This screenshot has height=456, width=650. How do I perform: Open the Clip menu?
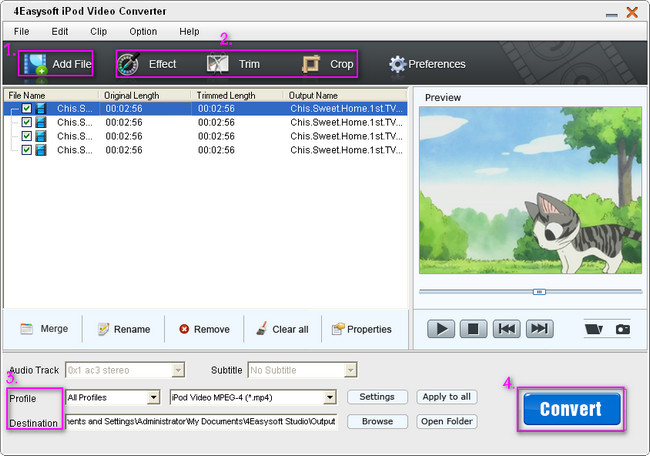(x=99, y=32)
